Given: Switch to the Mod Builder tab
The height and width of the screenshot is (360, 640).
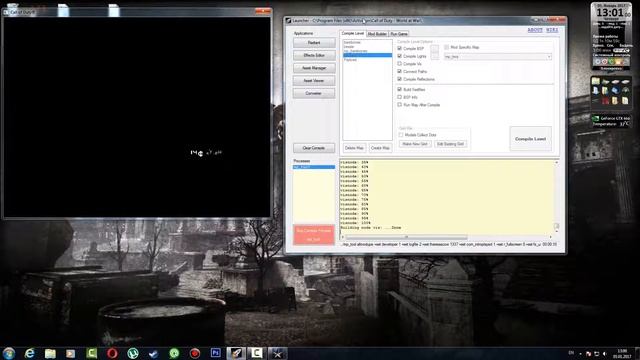Looking at the screenshot, I should (377, 34).
